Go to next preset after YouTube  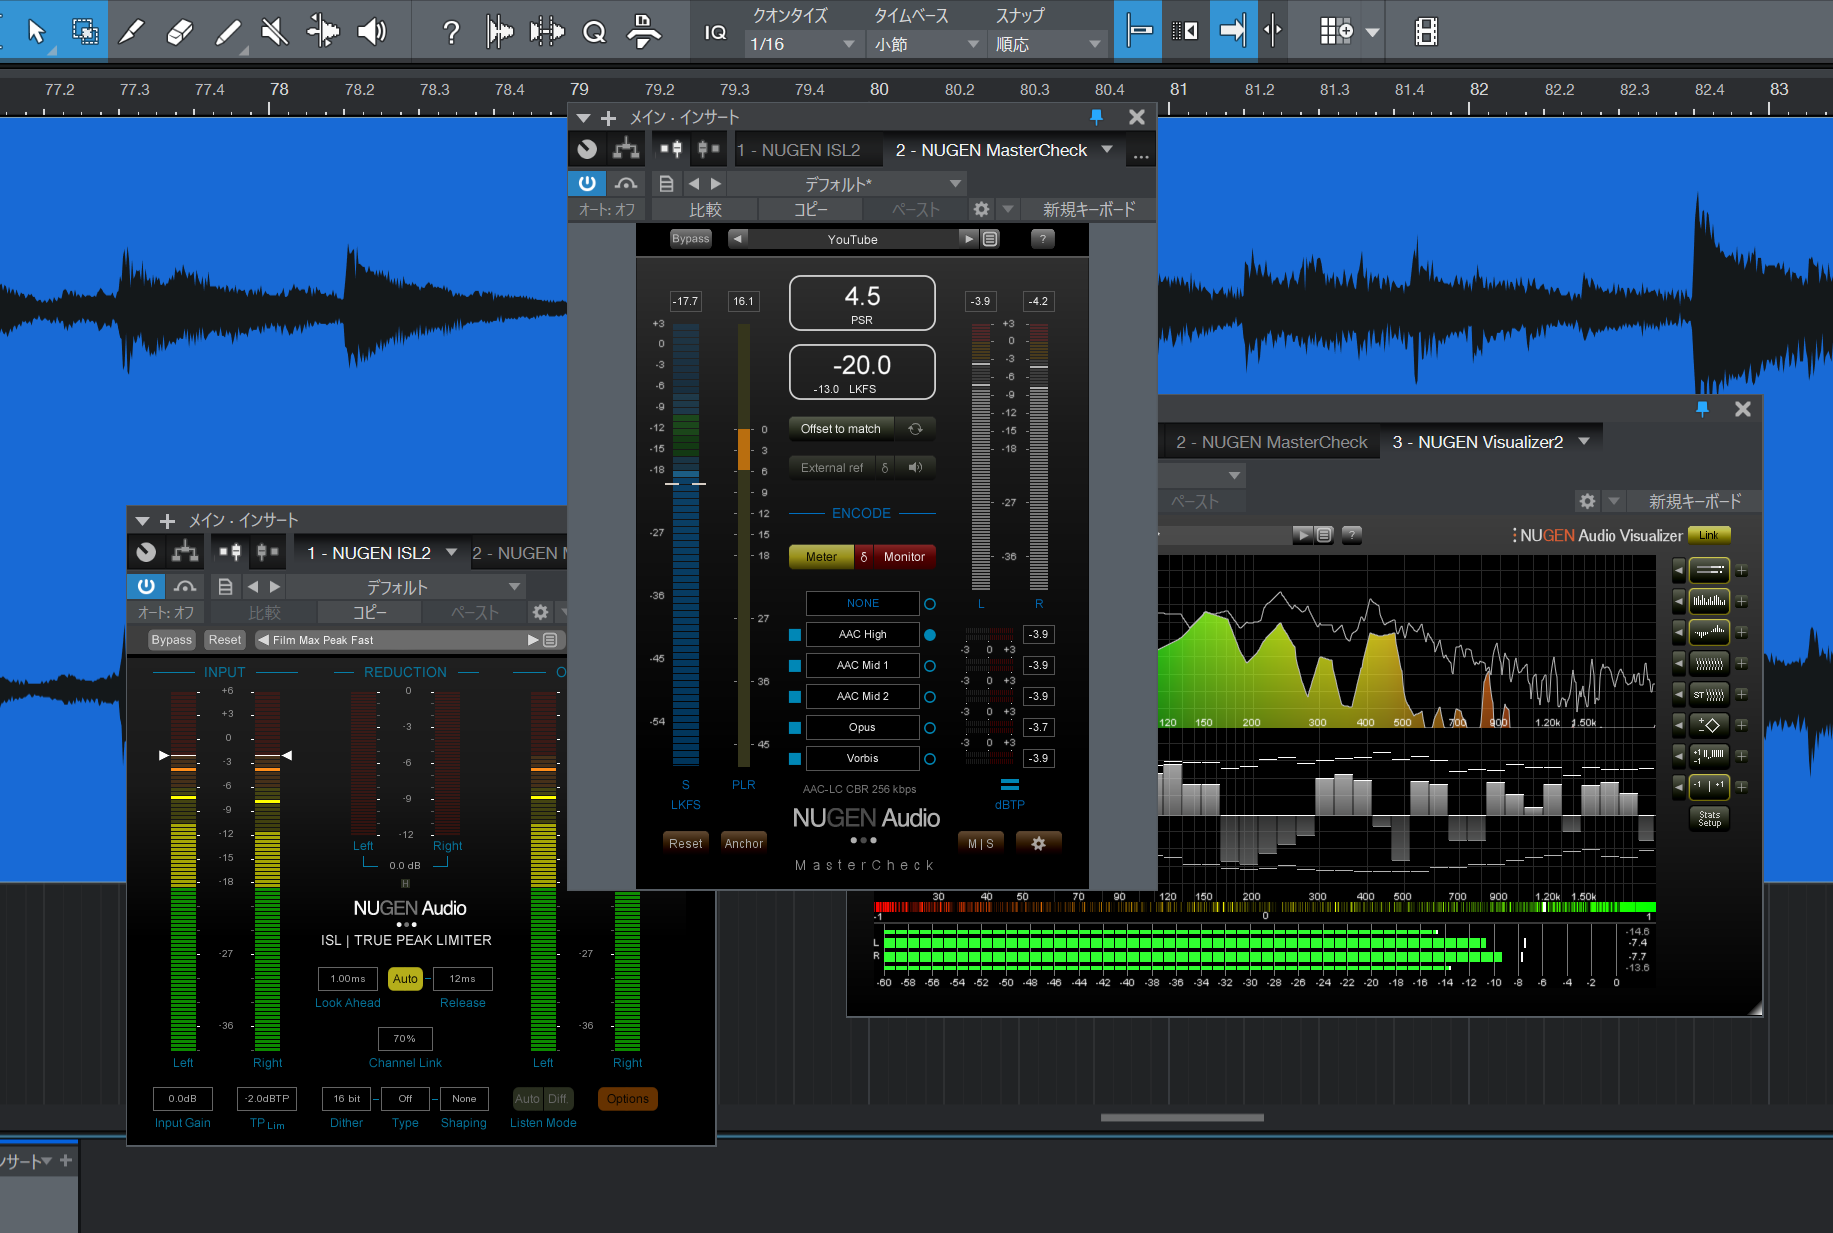968,239
